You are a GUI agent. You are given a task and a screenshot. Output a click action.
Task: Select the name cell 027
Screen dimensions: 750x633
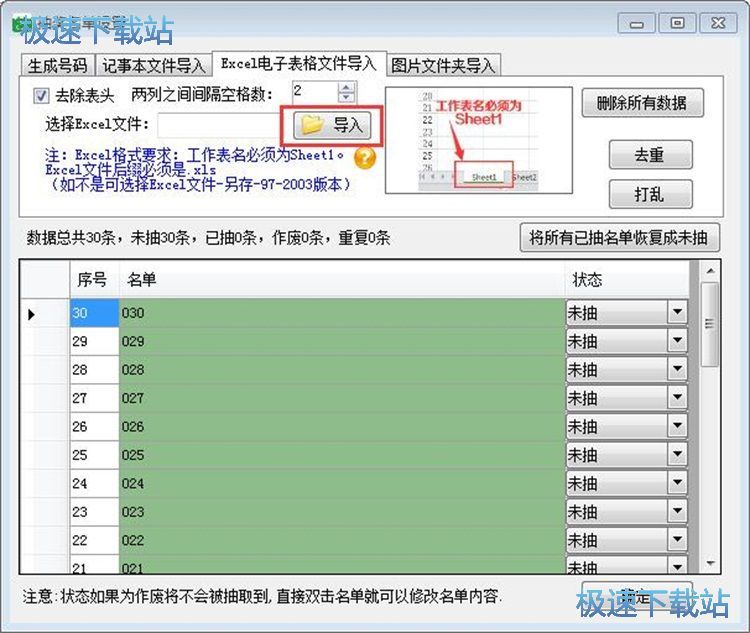(342, 398)
